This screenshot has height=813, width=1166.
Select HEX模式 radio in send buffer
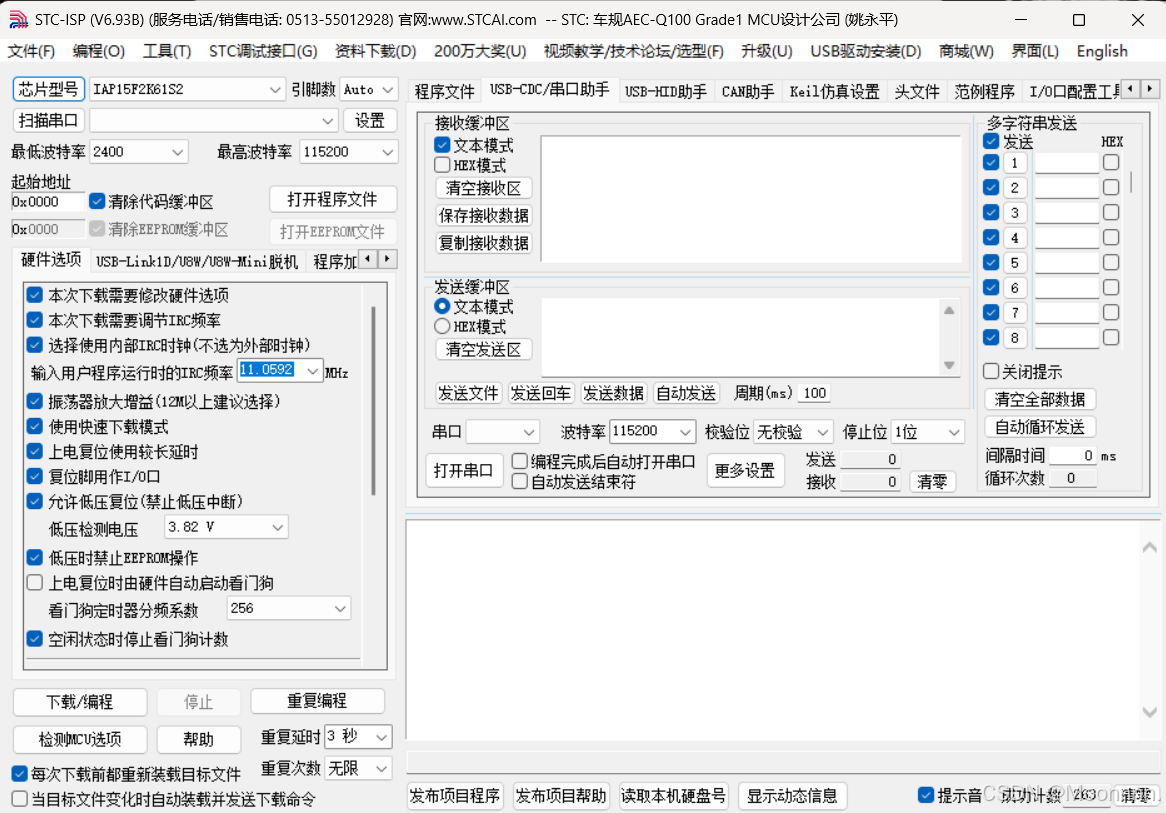coord(442,327)
